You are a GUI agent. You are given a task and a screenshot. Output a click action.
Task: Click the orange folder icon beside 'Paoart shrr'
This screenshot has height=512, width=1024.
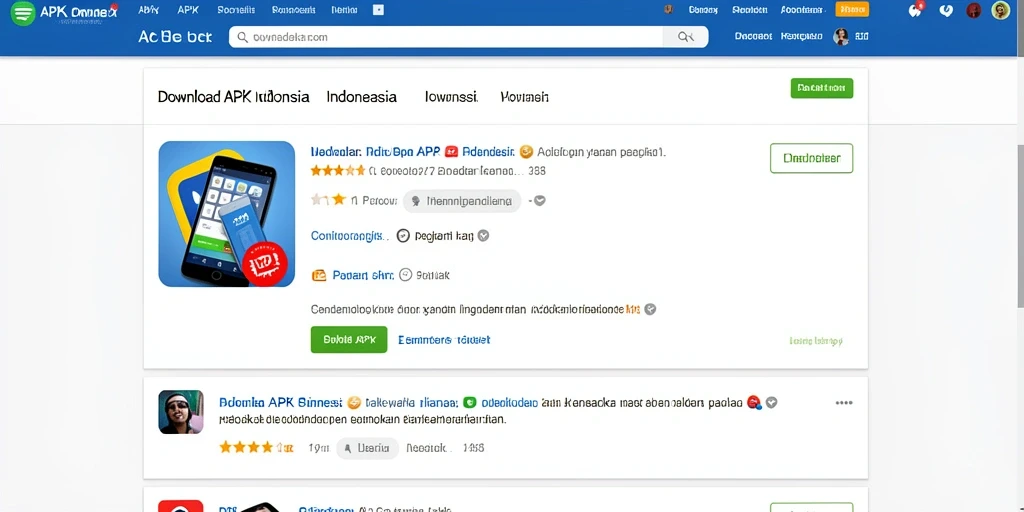[x=319, y=275]
